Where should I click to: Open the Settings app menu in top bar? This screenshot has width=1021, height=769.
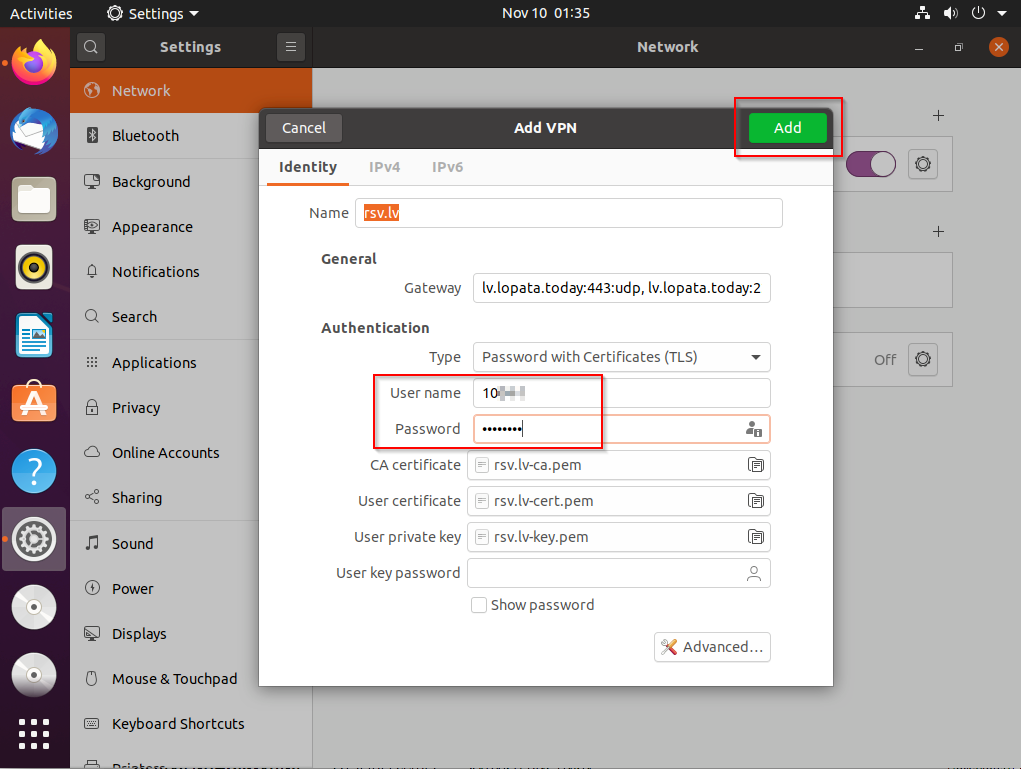point(153,14)
